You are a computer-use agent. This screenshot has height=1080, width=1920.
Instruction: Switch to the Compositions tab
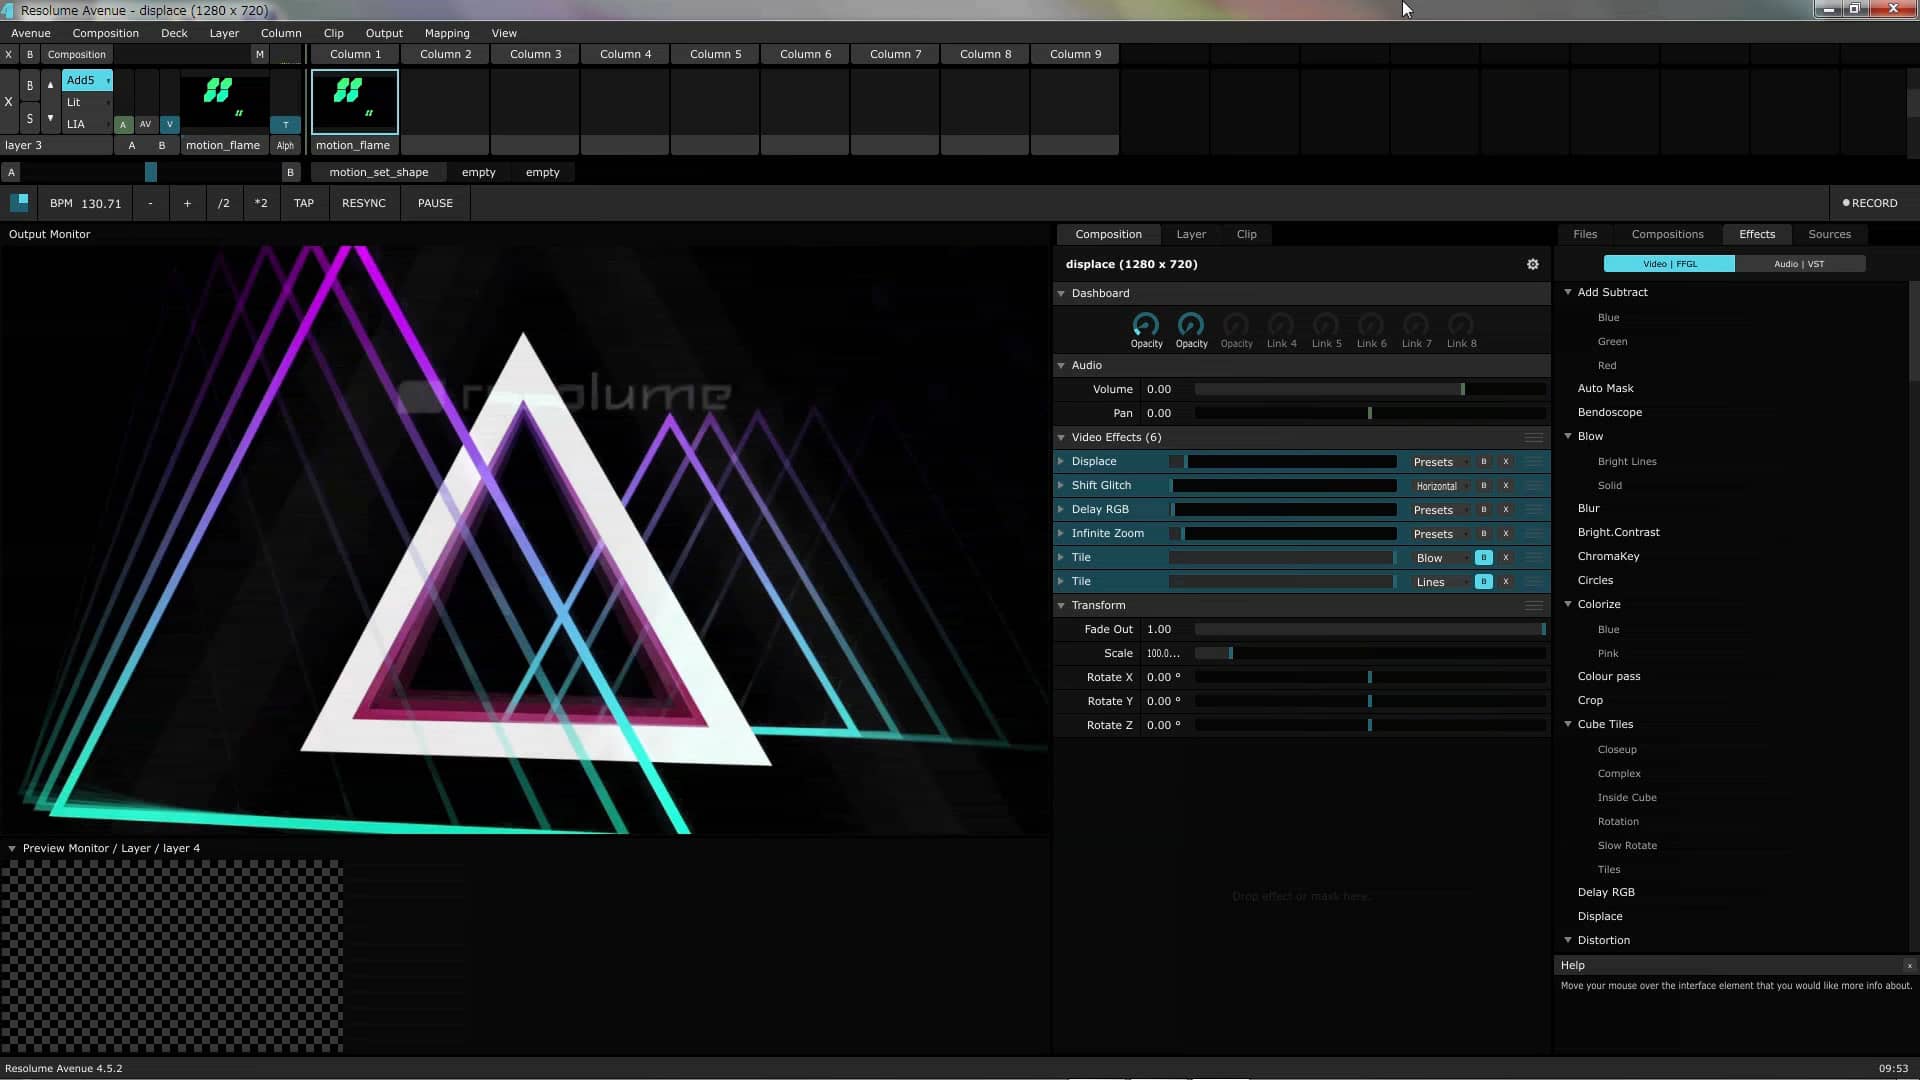[x=1667, y=233]
